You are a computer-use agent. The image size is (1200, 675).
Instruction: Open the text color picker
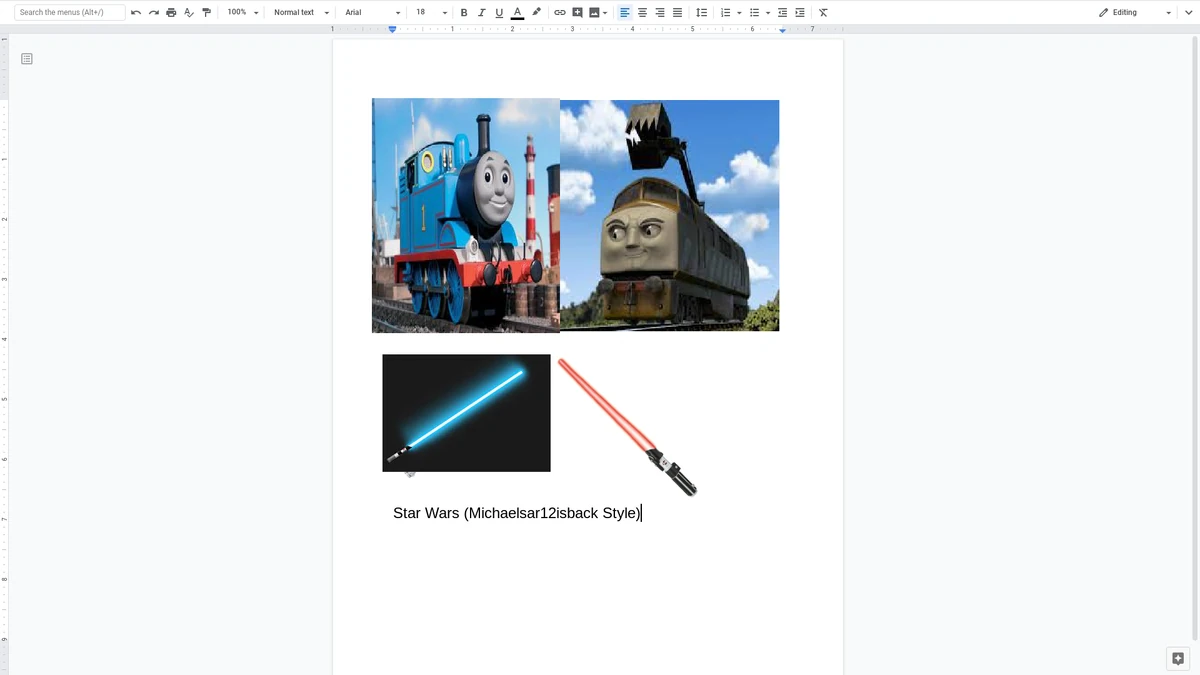tap(517, 12)
